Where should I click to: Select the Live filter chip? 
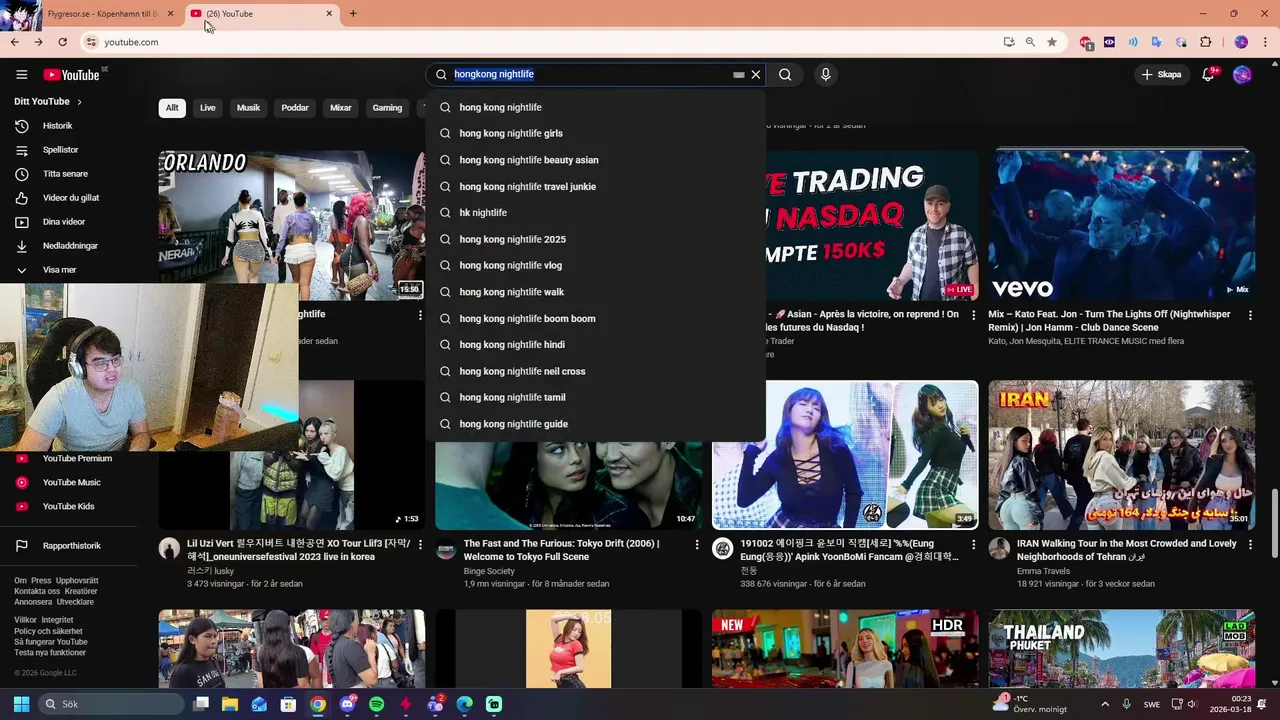207,108
